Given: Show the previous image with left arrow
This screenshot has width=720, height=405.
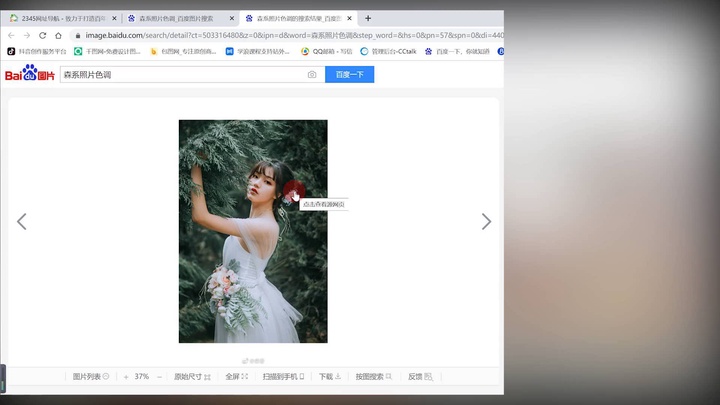Looking at the screenshot, I should coord(22,221).
